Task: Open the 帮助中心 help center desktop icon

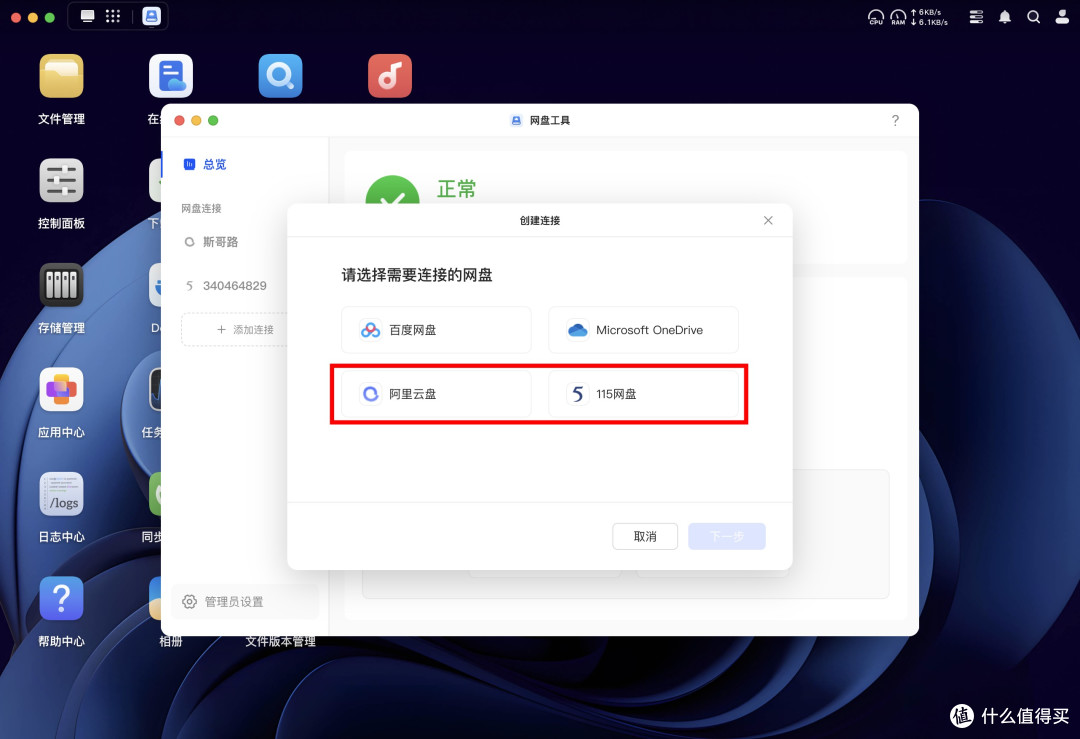Action: [61, 599]
